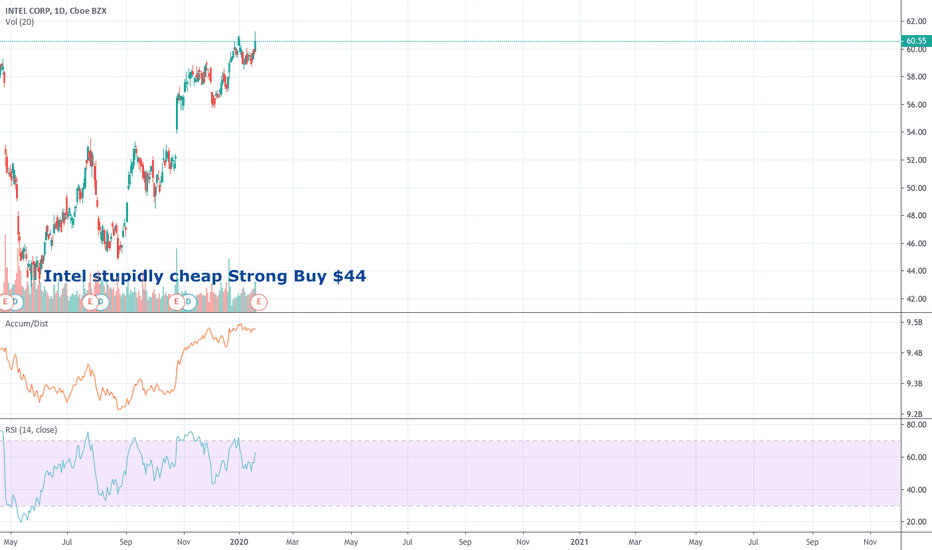Click the INTEL CORP, 1D, Cboe BZX title
The height and width of the screenshot is (550, 932).
point(56,11)
